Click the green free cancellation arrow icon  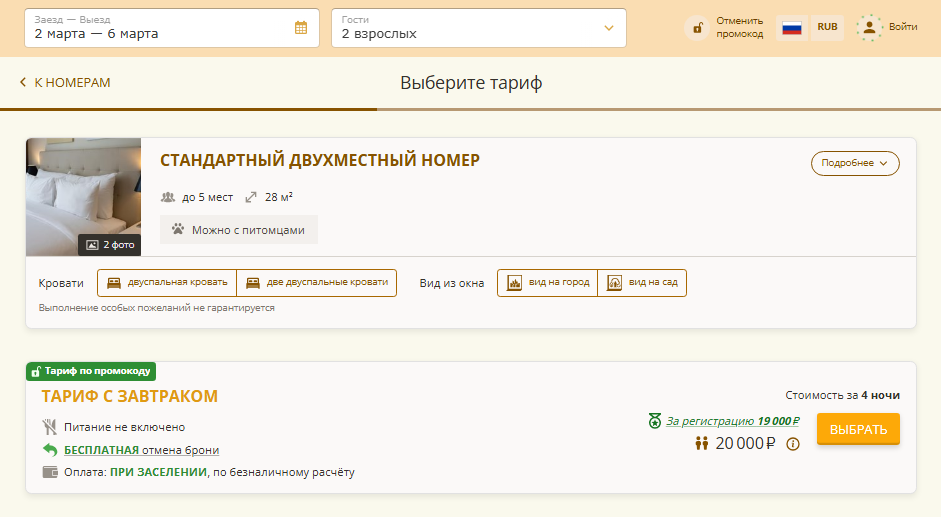(x=50, y=449)
